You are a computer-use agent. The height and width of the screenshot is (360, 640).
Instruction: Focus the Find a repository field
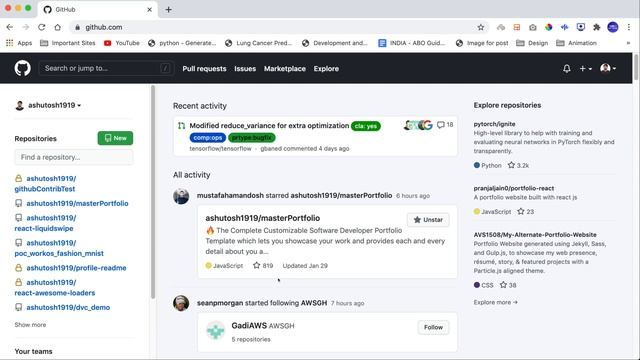(73, 157)
